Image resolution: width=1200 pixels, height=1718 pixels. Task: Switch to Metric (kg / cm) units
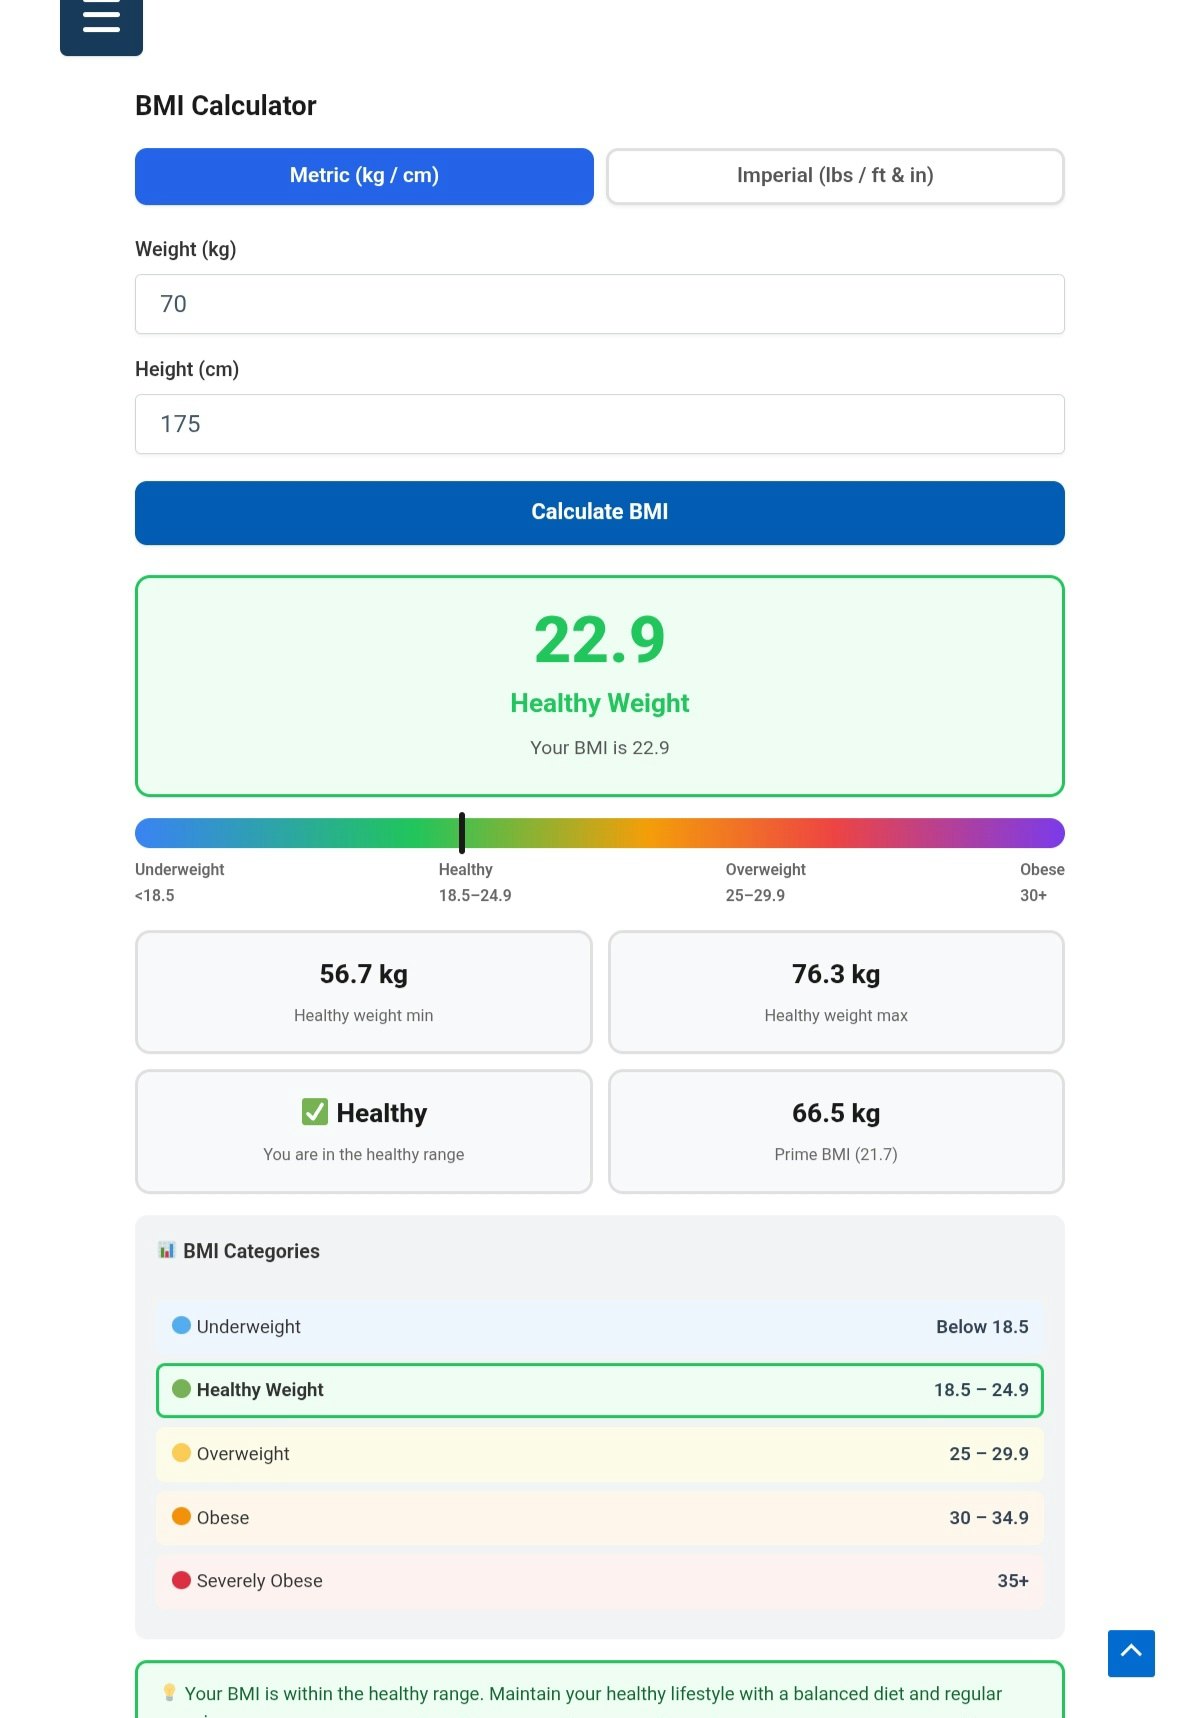tap(364, 176)
